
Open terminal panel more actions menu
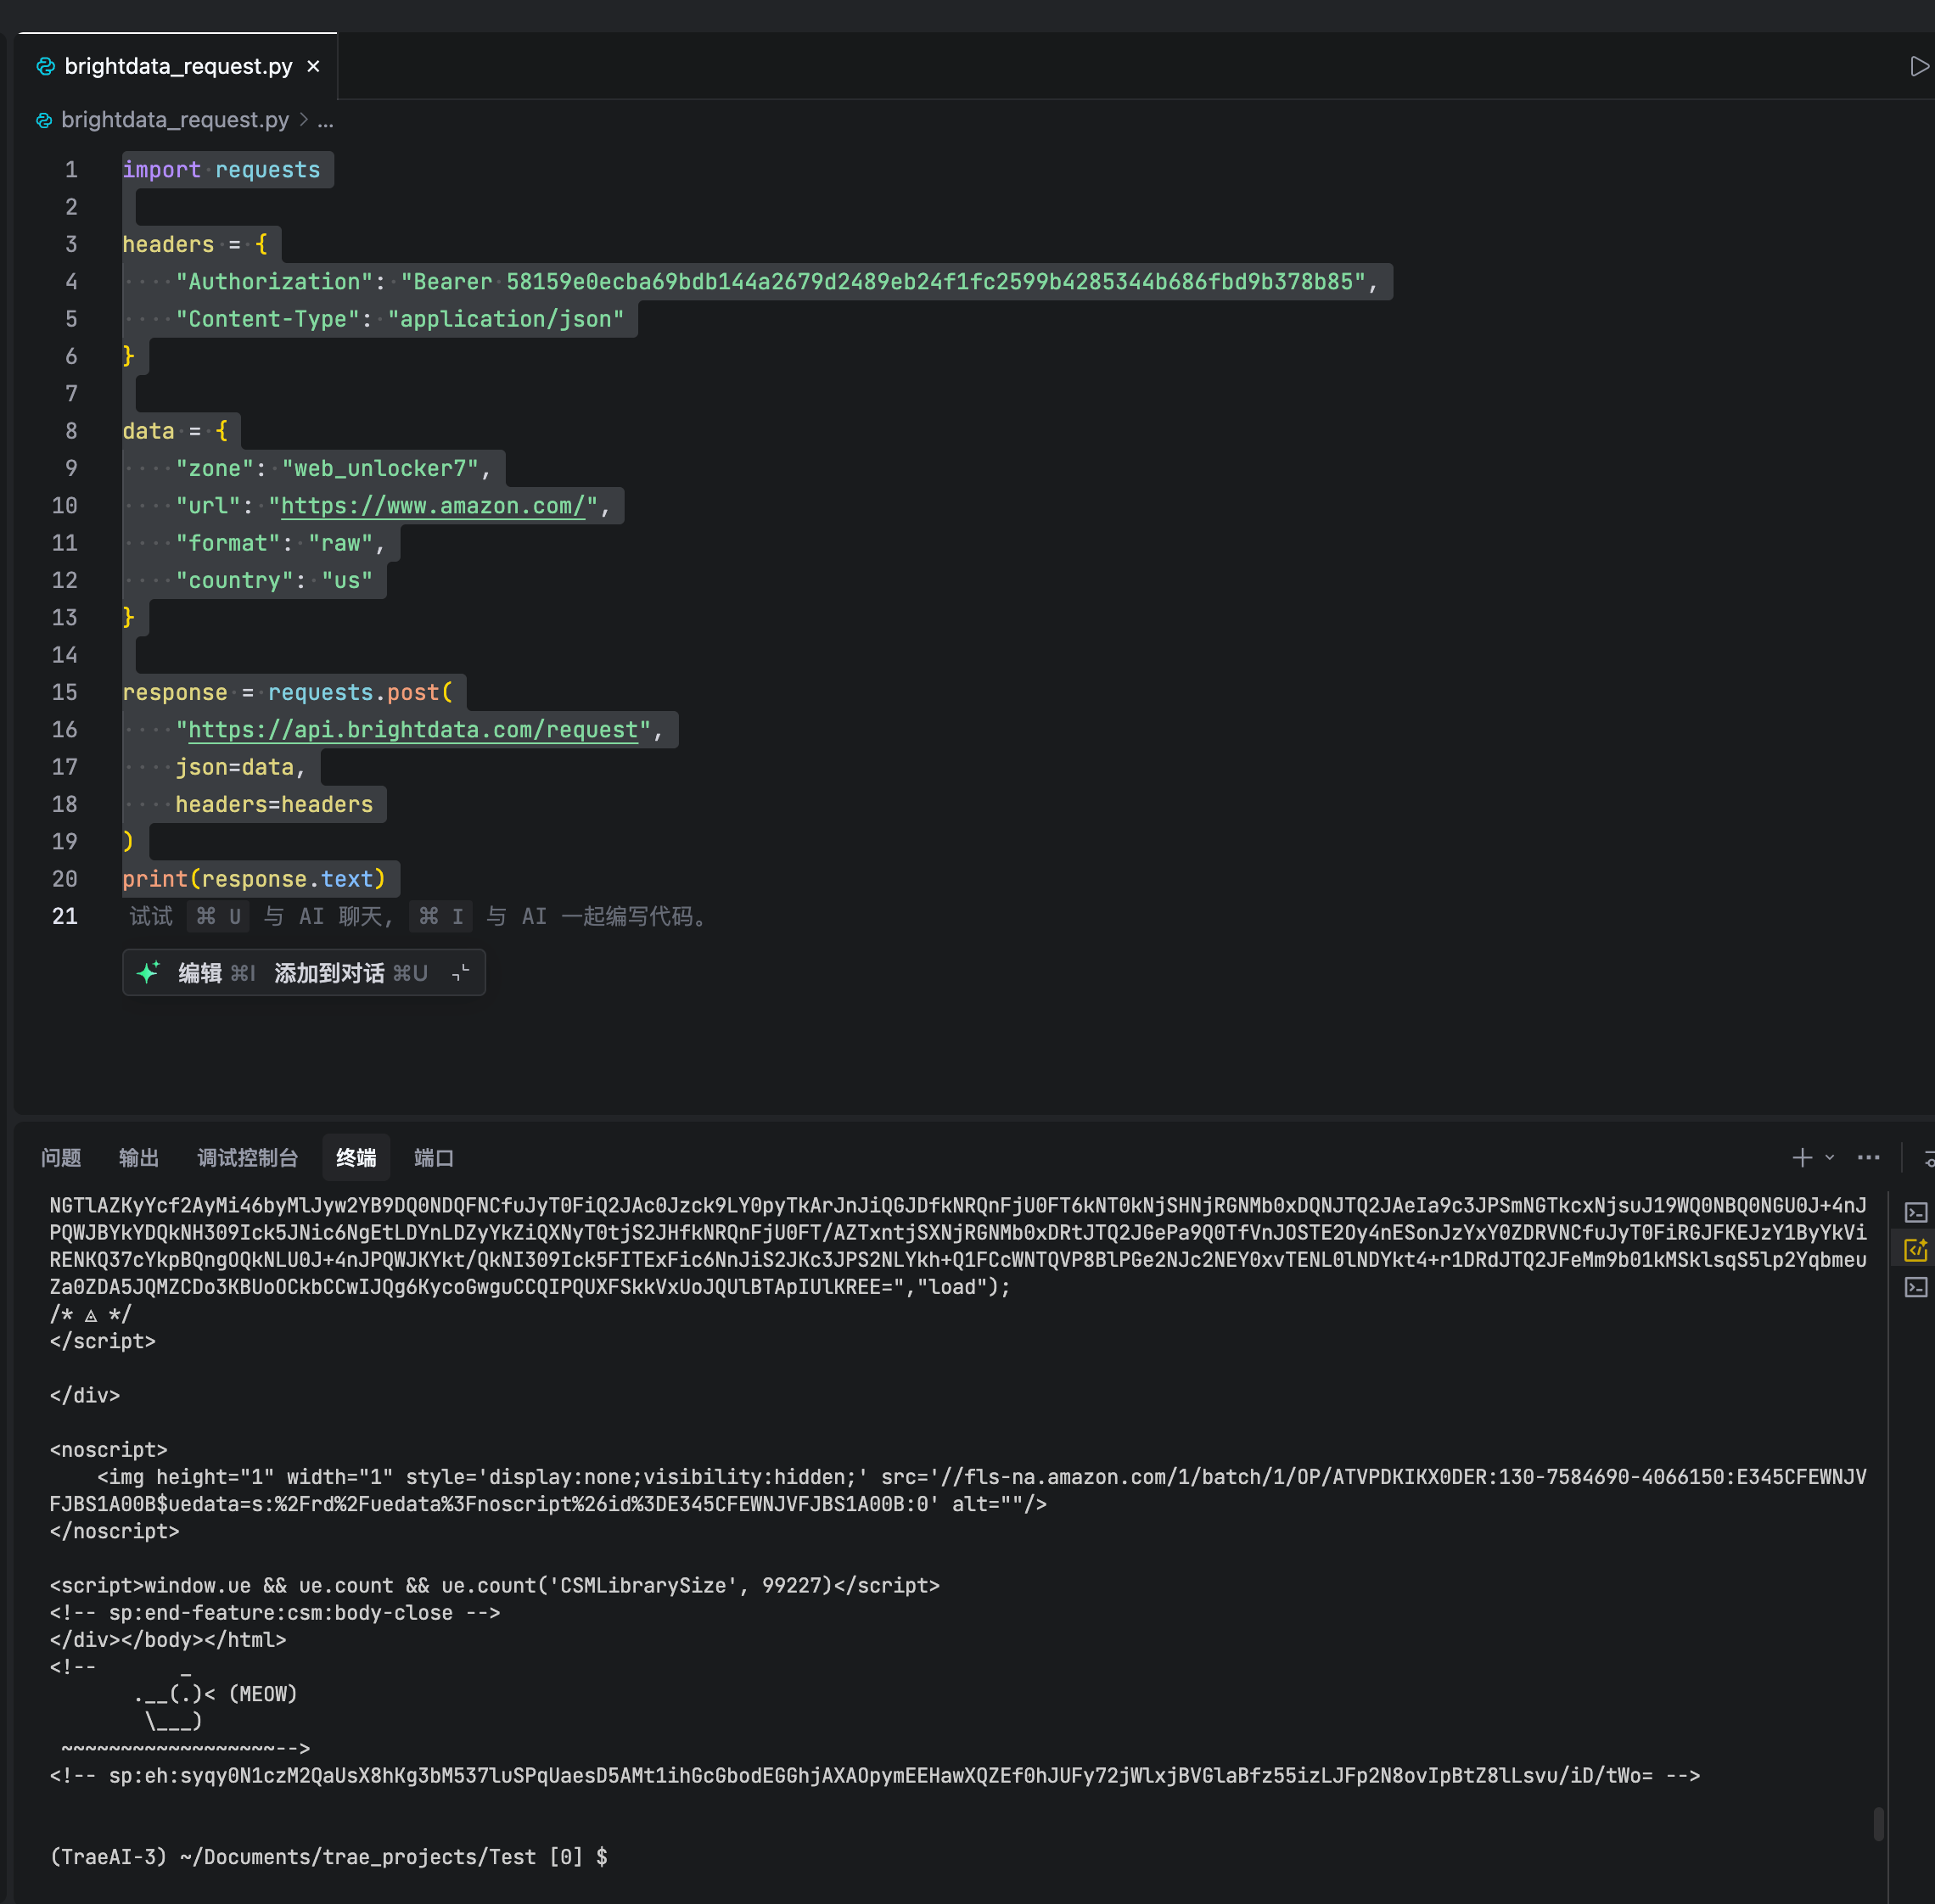tap(1868, 1157)
